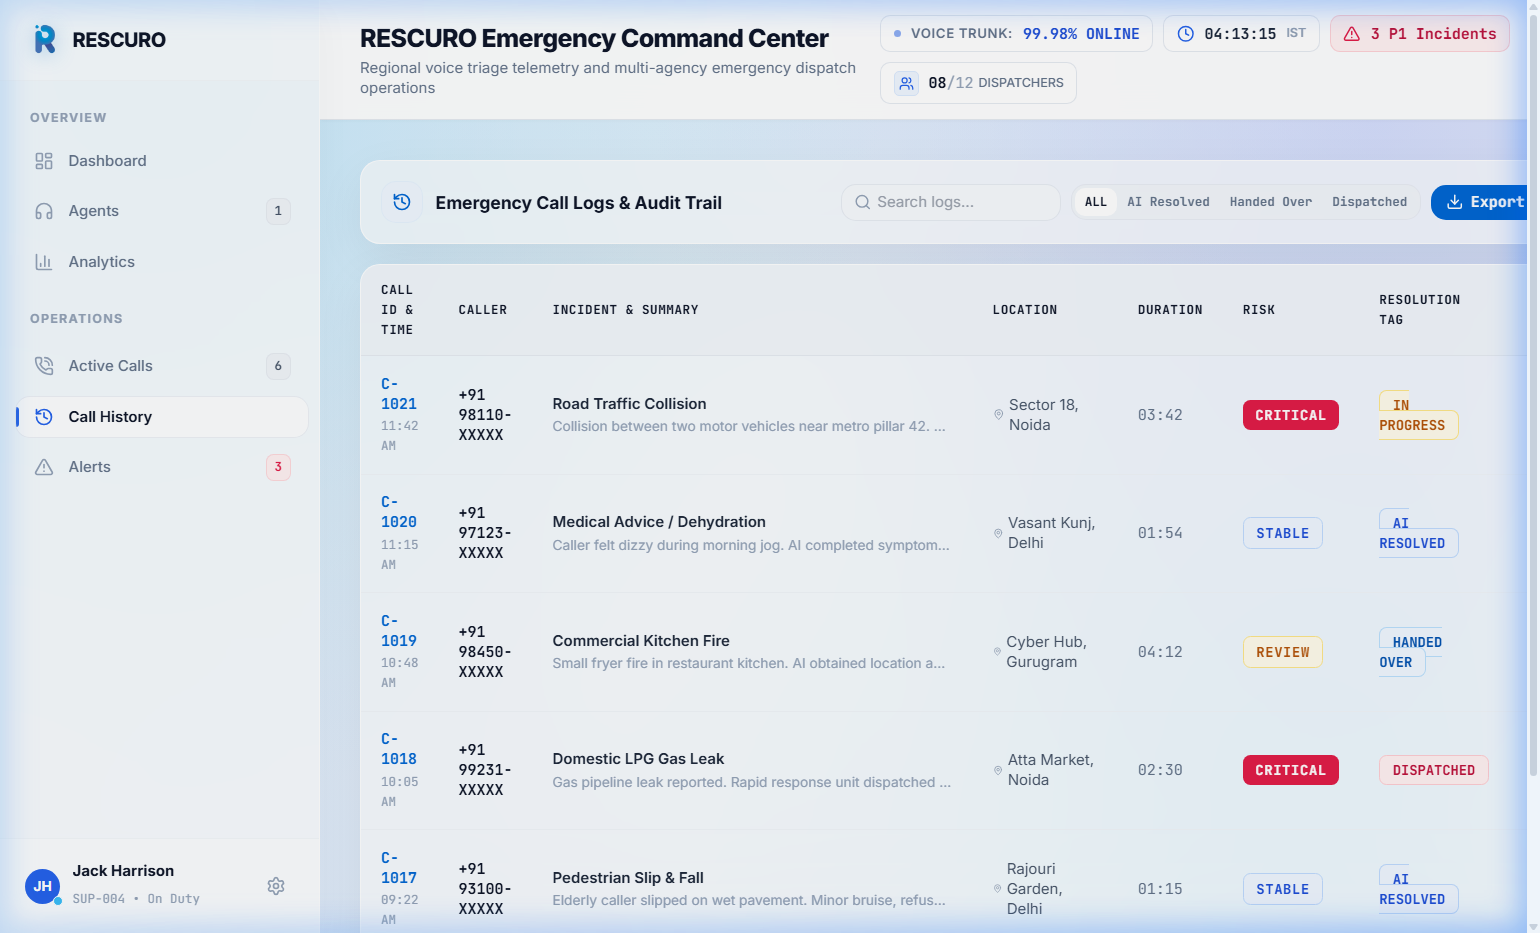Filter logs by Dispatched
This screenshot has height=933, width=1540.
(1369, 202)
